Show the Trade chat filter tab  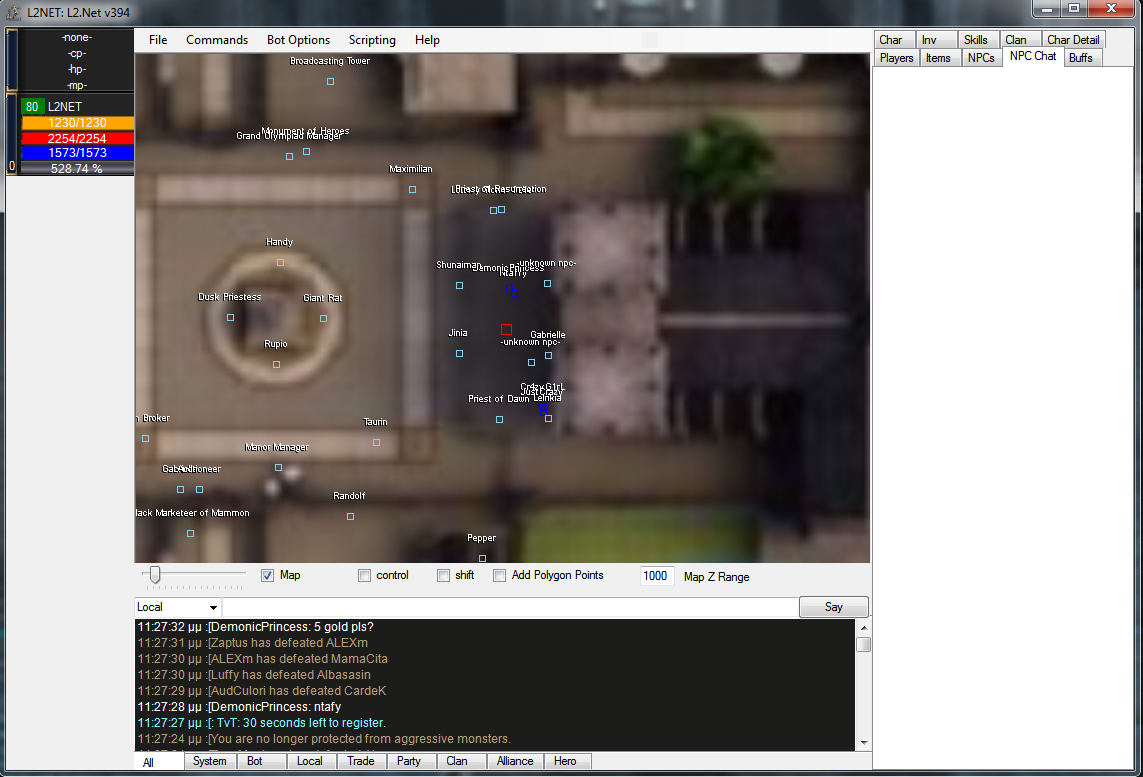(x=361, y=761)
